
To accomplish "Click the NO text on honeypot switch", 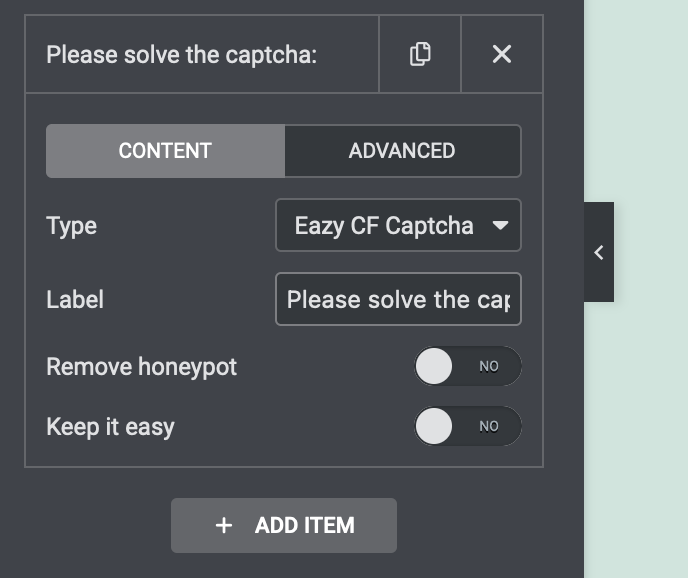I will click(489, 367).
